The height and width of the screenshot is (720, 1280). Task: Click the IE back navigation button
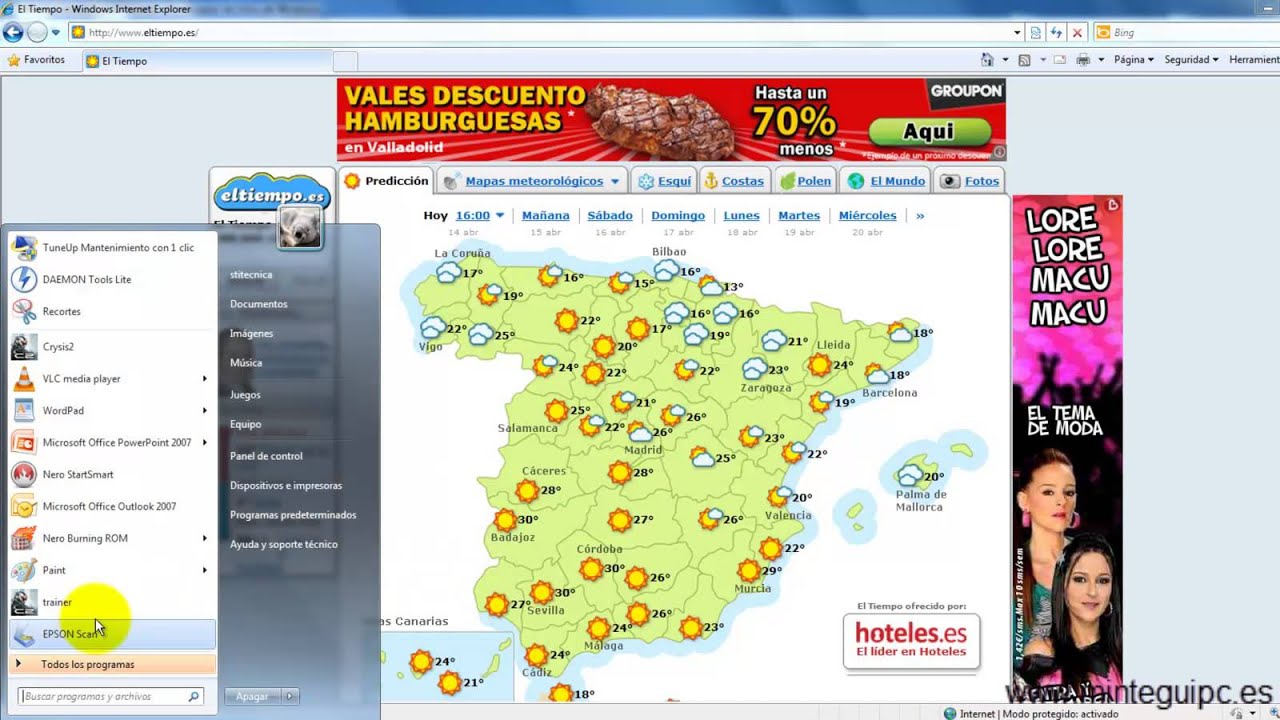click(x=13, y=32)
